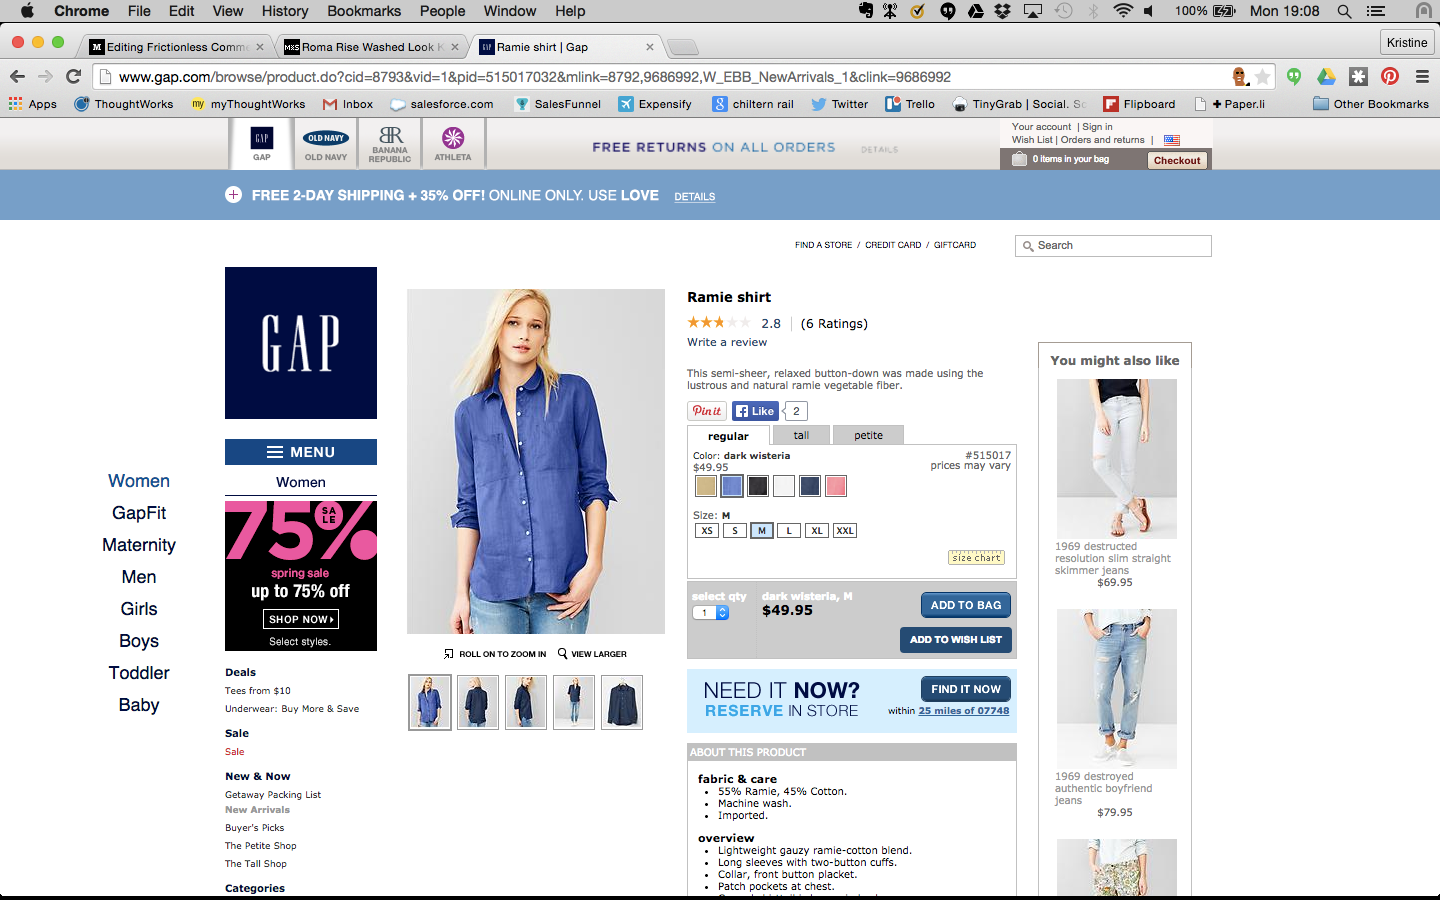
Task: Click the large Gap logo
Action: click(x=301, y=343)
